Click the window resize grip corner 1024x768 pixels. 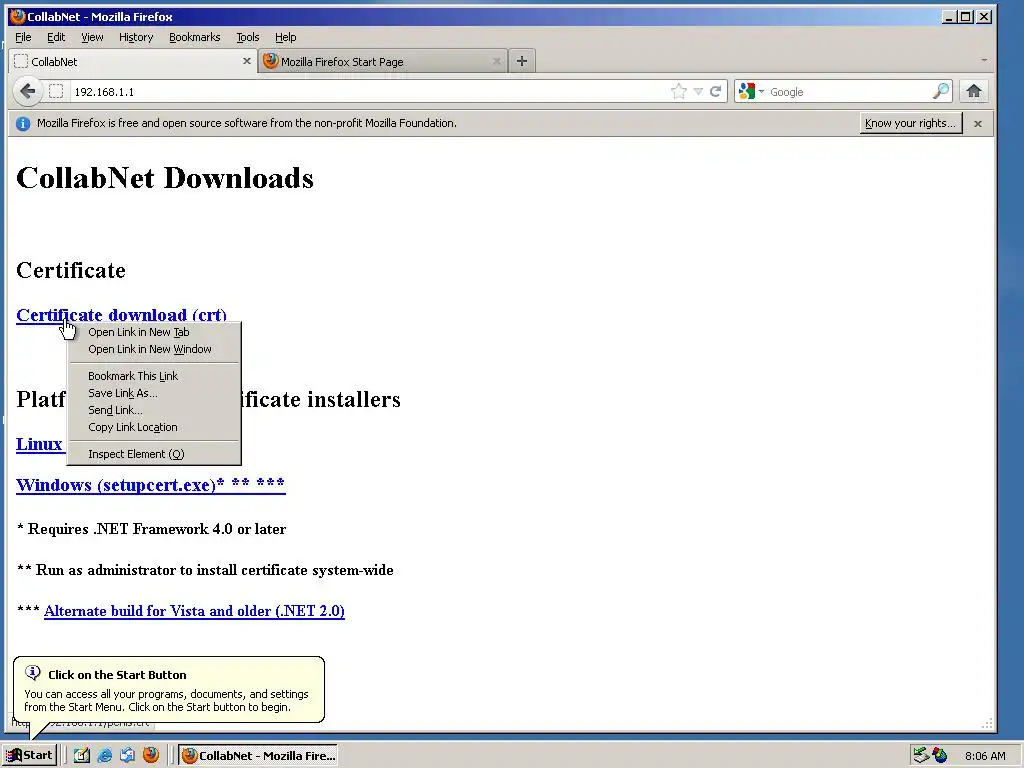(x=987, y=723)
